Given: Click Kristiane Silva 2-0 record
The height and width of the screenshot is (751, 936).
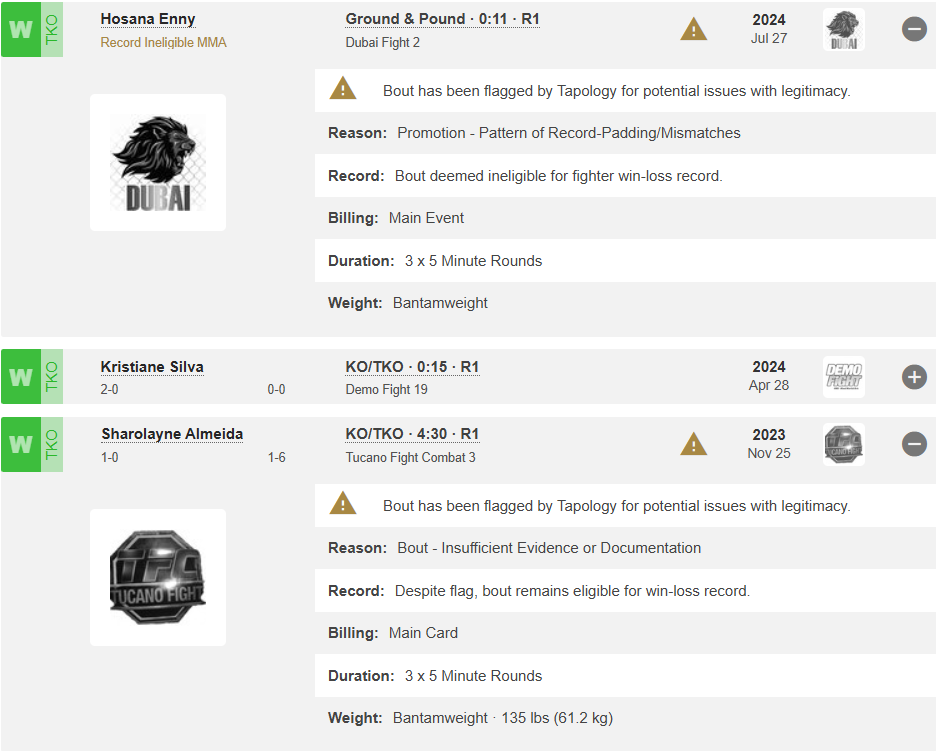Looking at the screenshot, I should (109, 390).
